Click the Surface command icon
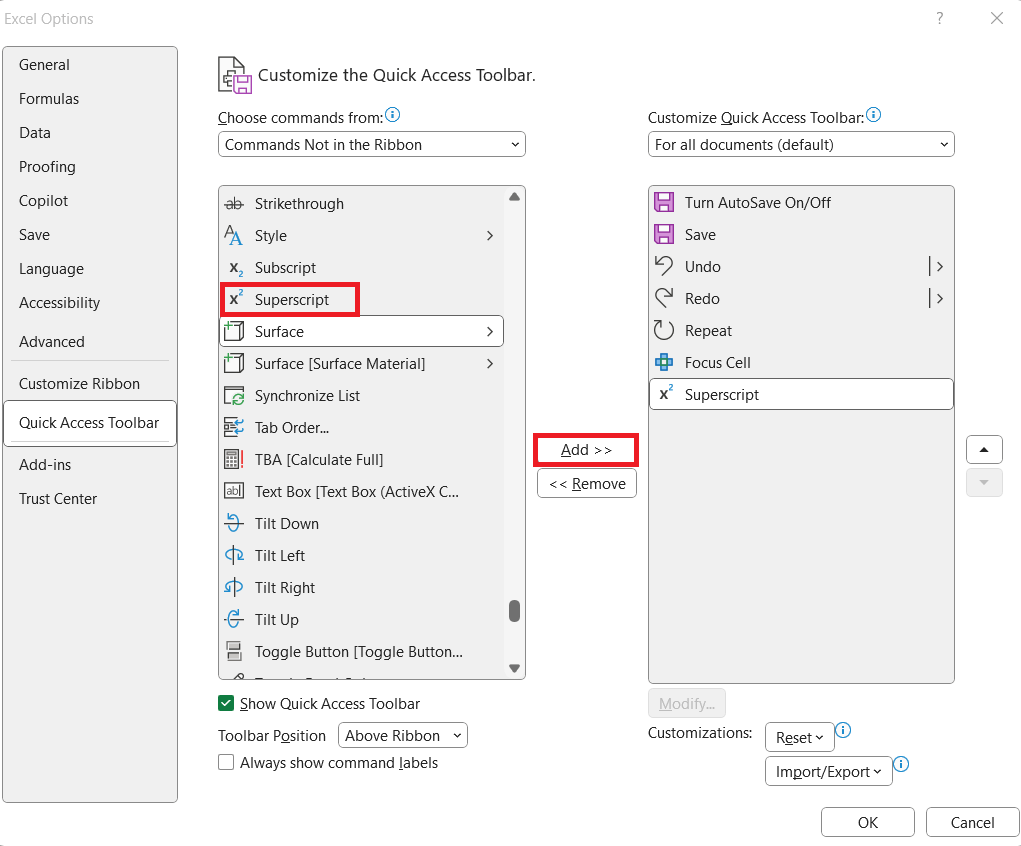1021x846 pixels. click(234, 331)
